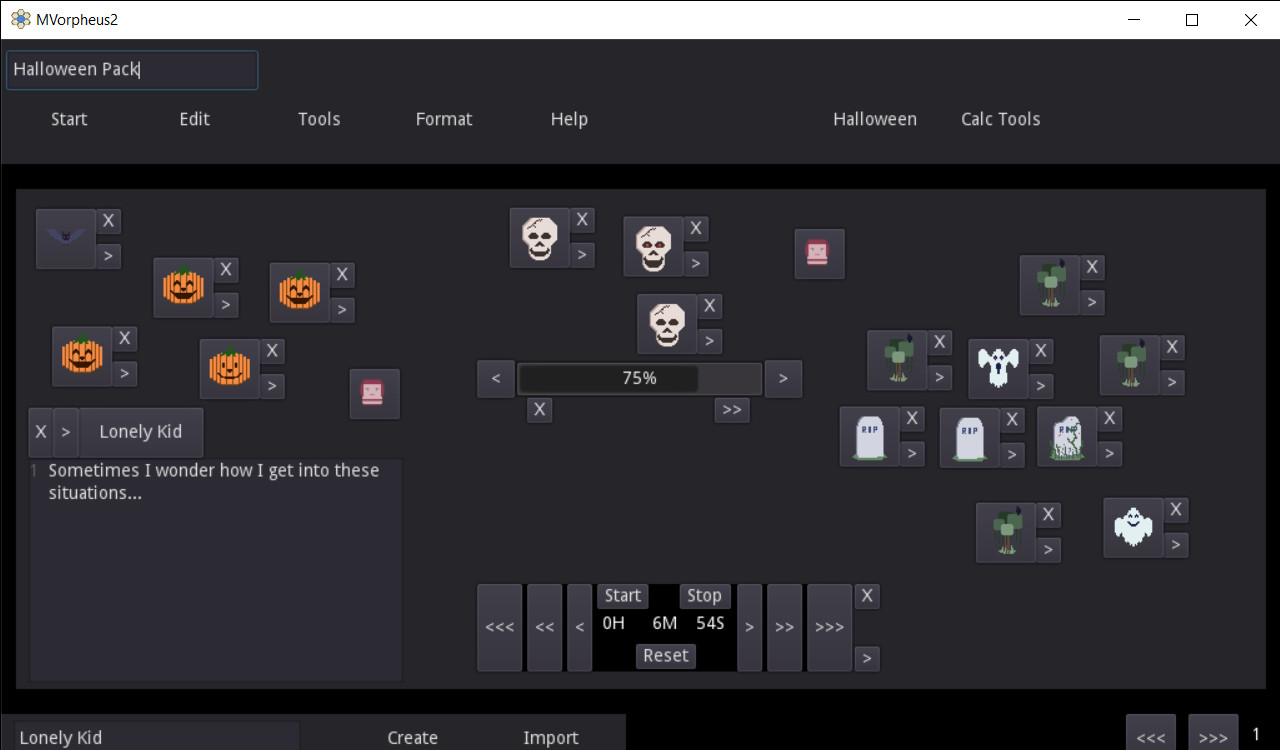Click the Halloween Pack title field
This screenshot has height=750, width=1280.
[131, 70]
